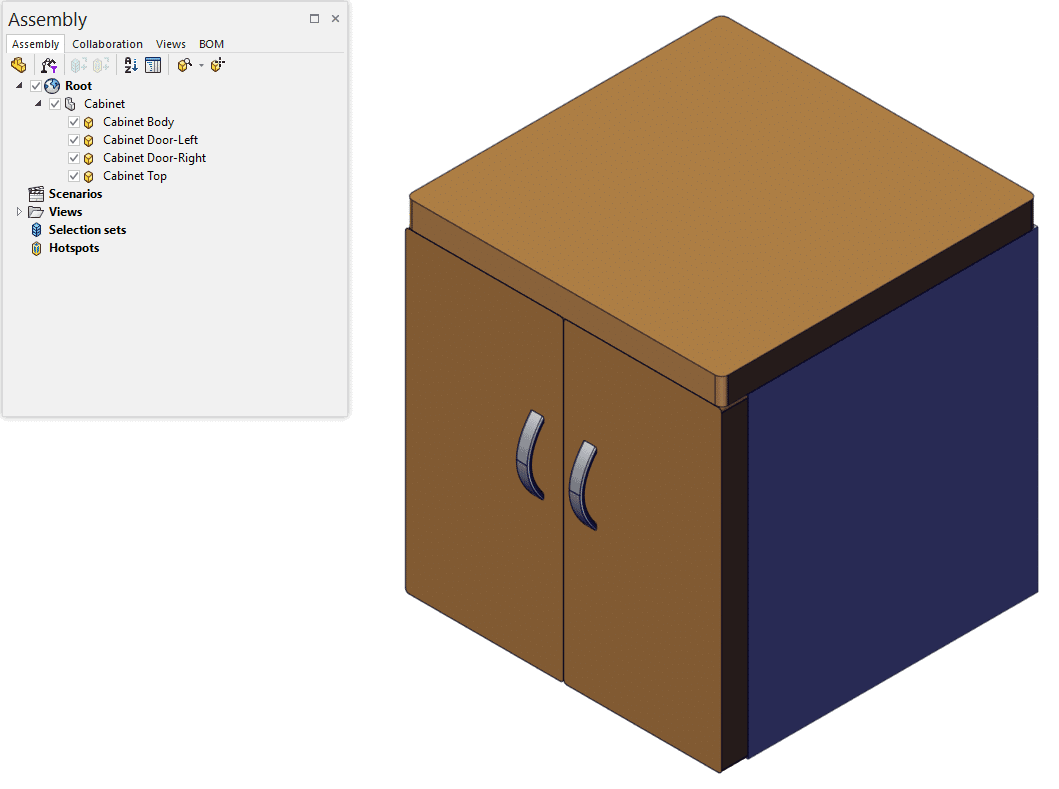Select the Root tree item
This screenshot has height=789, width=1059.
click(x=78, y=86)
